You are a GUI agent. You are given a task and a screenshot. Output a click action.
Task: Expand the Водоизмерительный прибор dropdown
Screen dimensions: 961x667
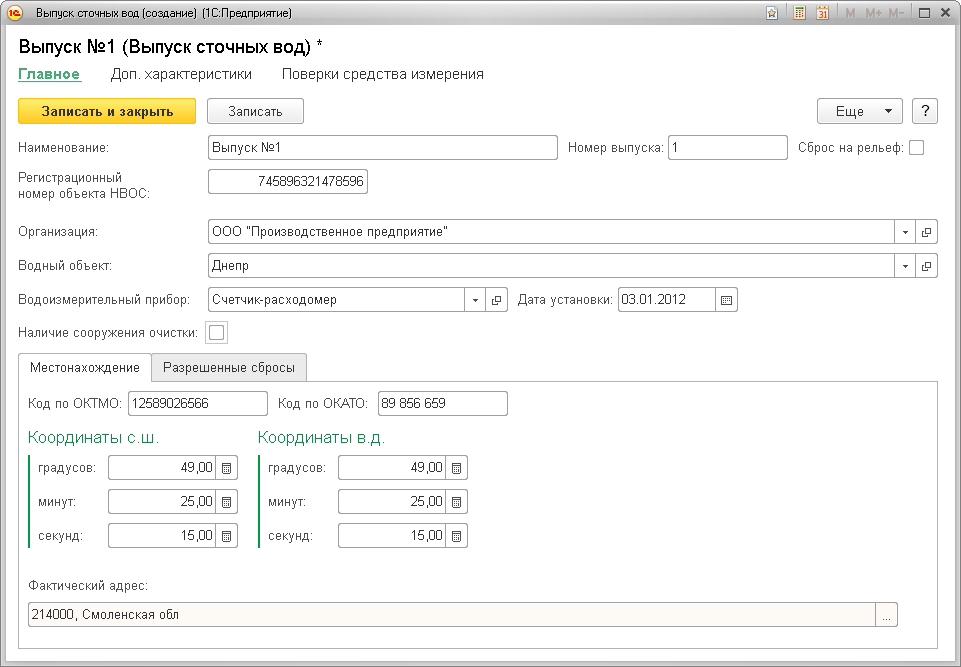475,300
